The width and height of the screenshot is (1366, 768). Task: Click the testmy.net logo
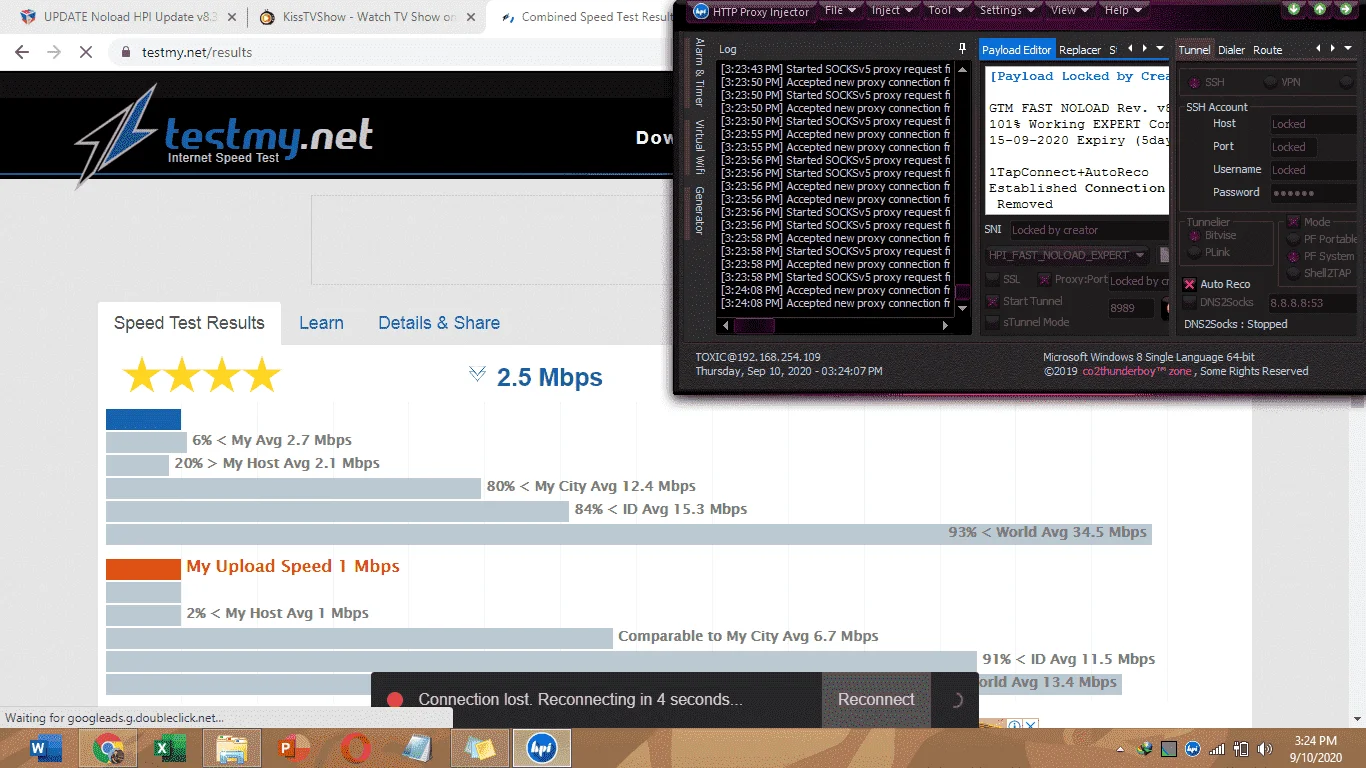coord(224,136)
